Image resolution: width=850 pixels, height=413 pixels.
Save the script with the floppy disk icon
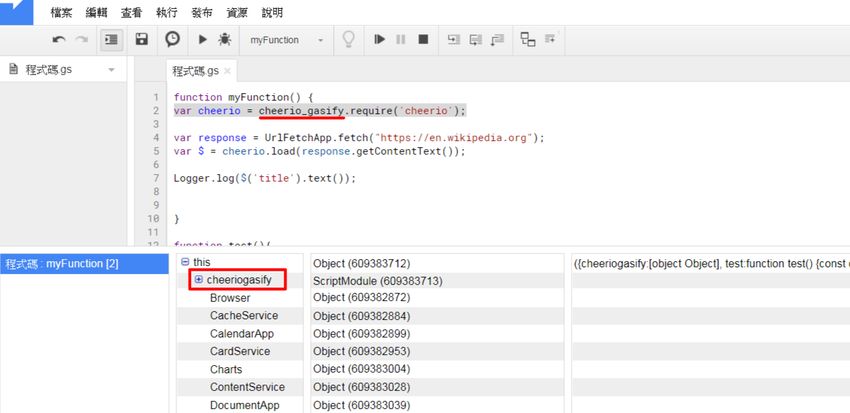(x=142, y=39)
